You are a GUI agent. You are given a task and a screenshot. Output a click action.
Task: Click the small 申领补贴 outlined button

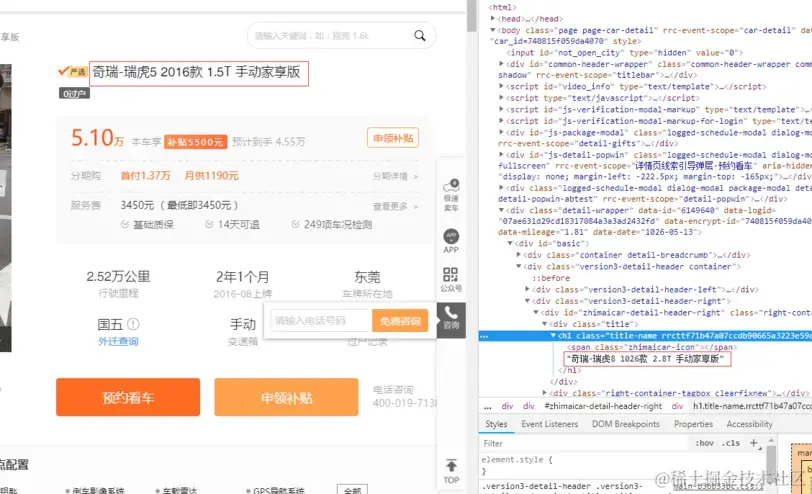click(393, 138)
